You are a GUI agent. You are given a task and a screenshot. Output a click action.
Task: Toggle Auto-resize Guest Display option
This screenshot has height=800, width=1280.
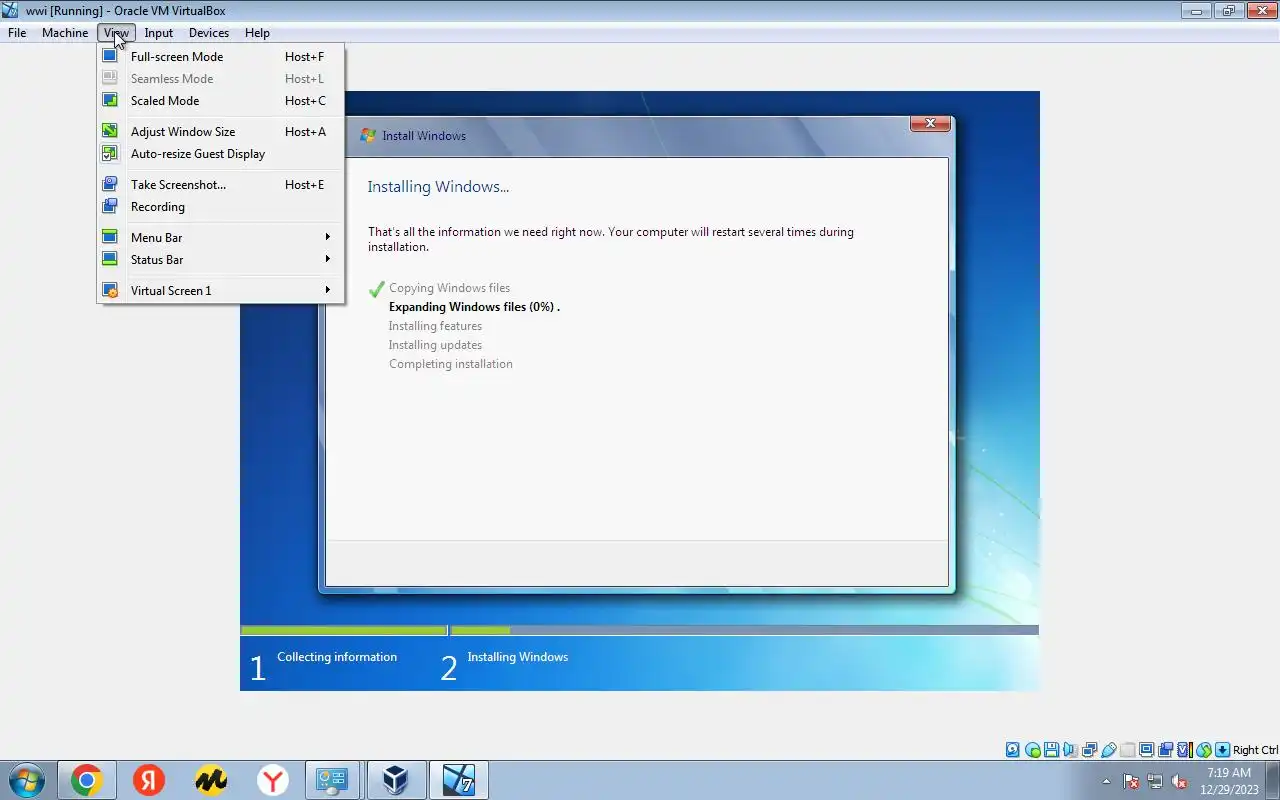coord(221,154)
